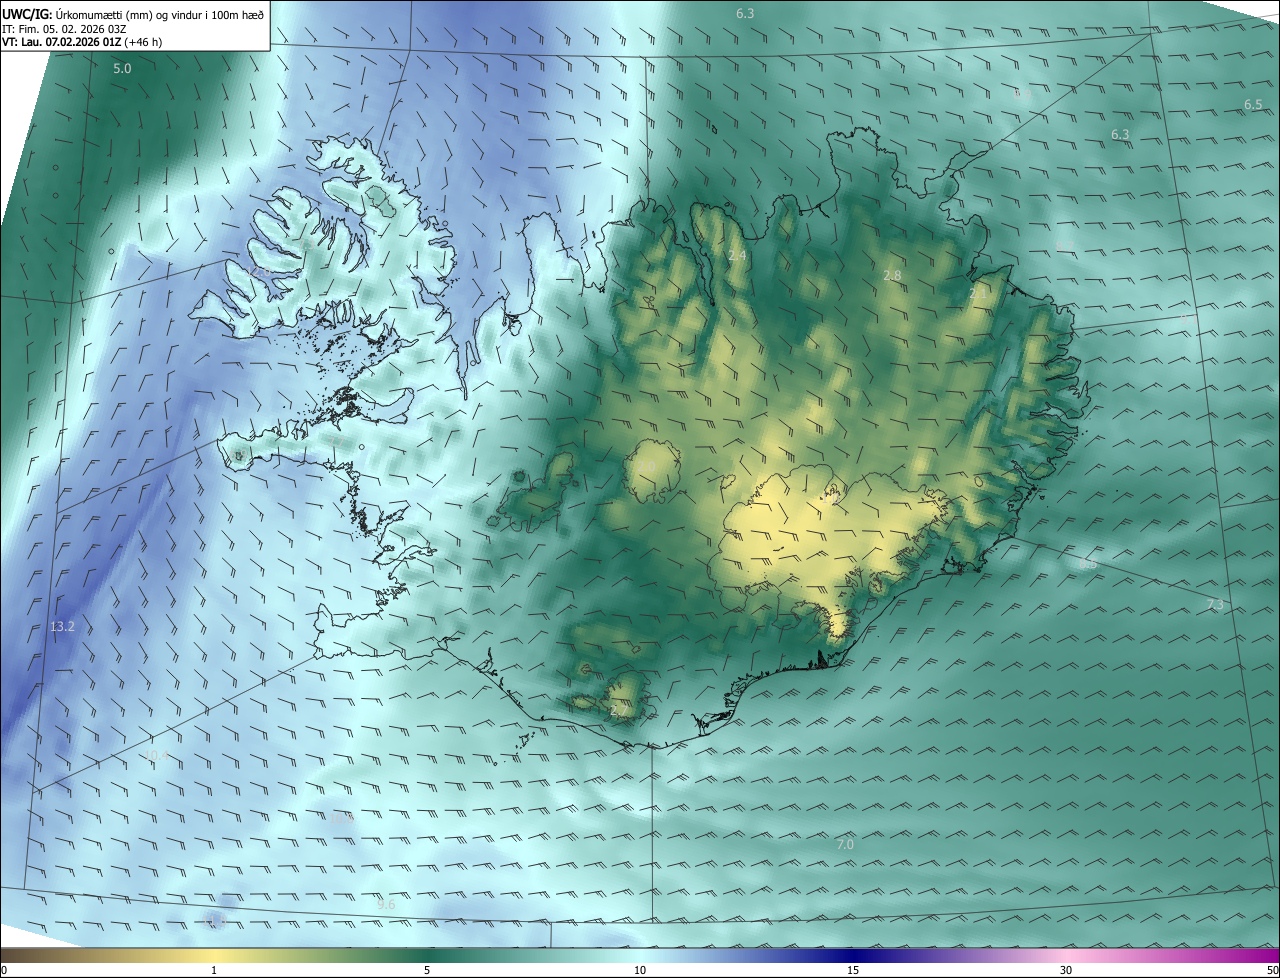Click the colorbar tick label 15

(853, 970)
